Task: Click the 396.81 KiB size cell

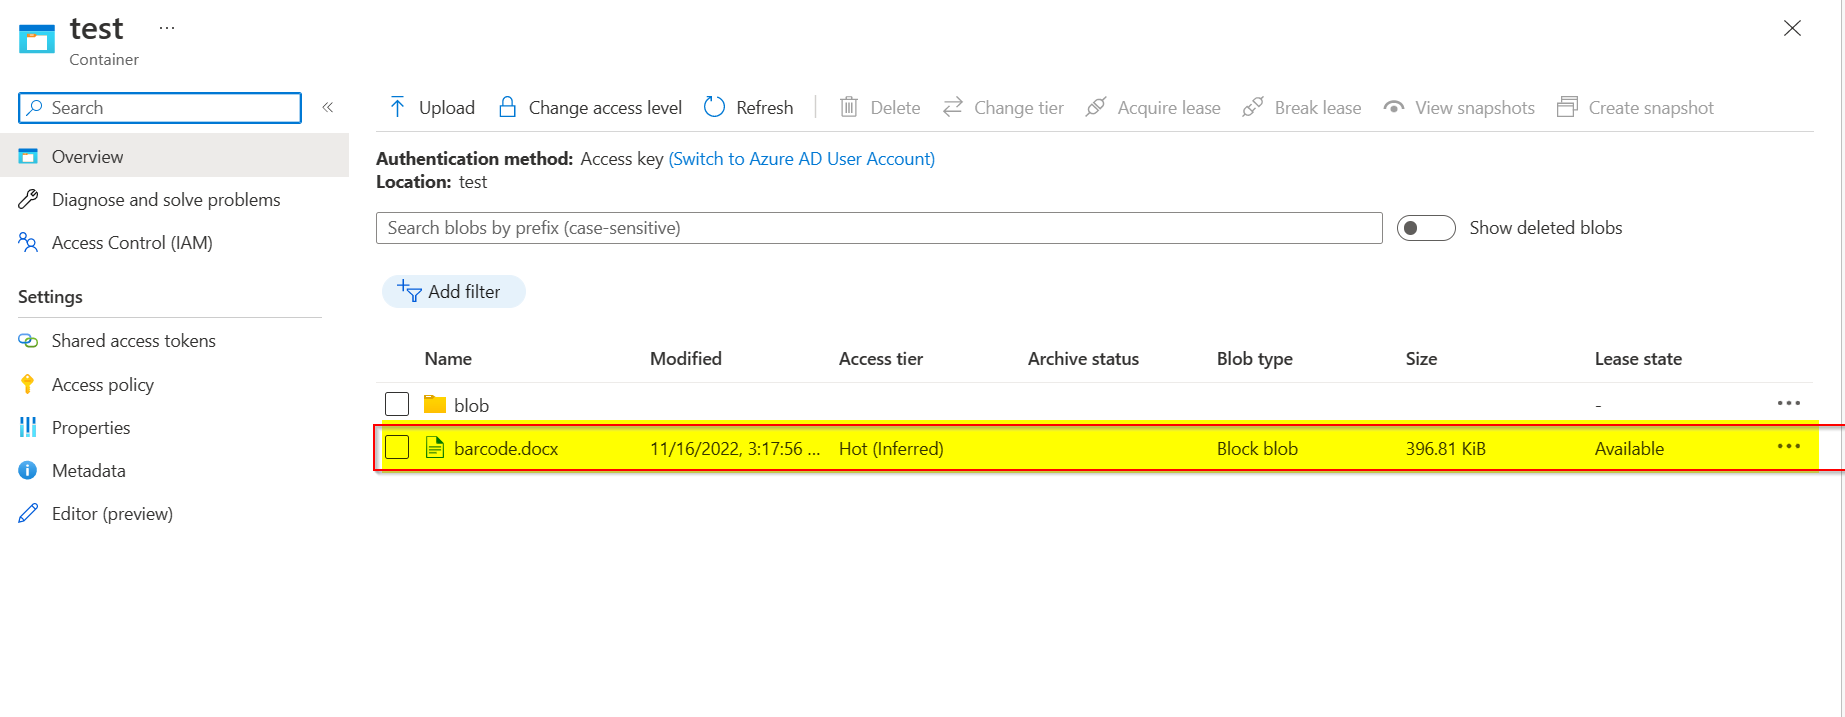Action: [1445, 449]
